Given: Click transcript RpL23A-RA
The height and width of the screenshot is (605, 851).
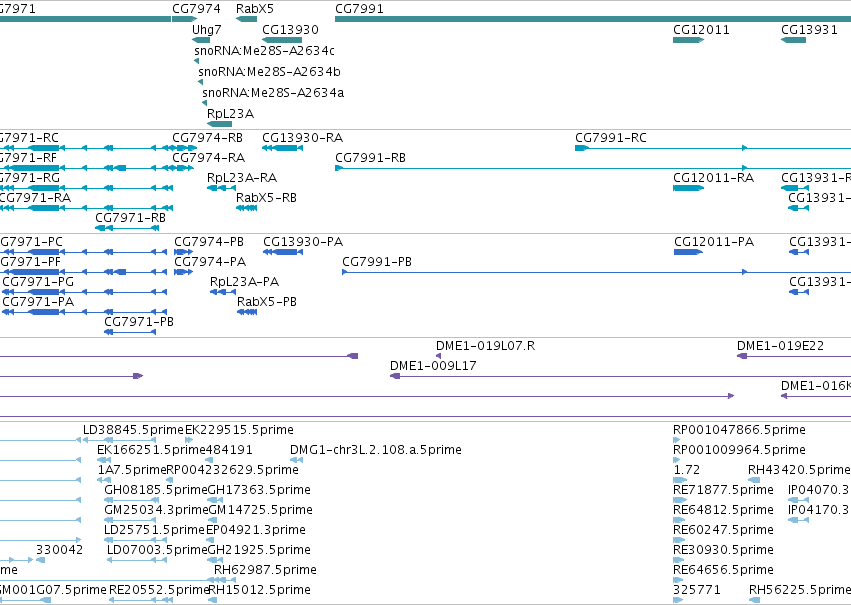Looking at the screenshot, I should click(242, 178).
